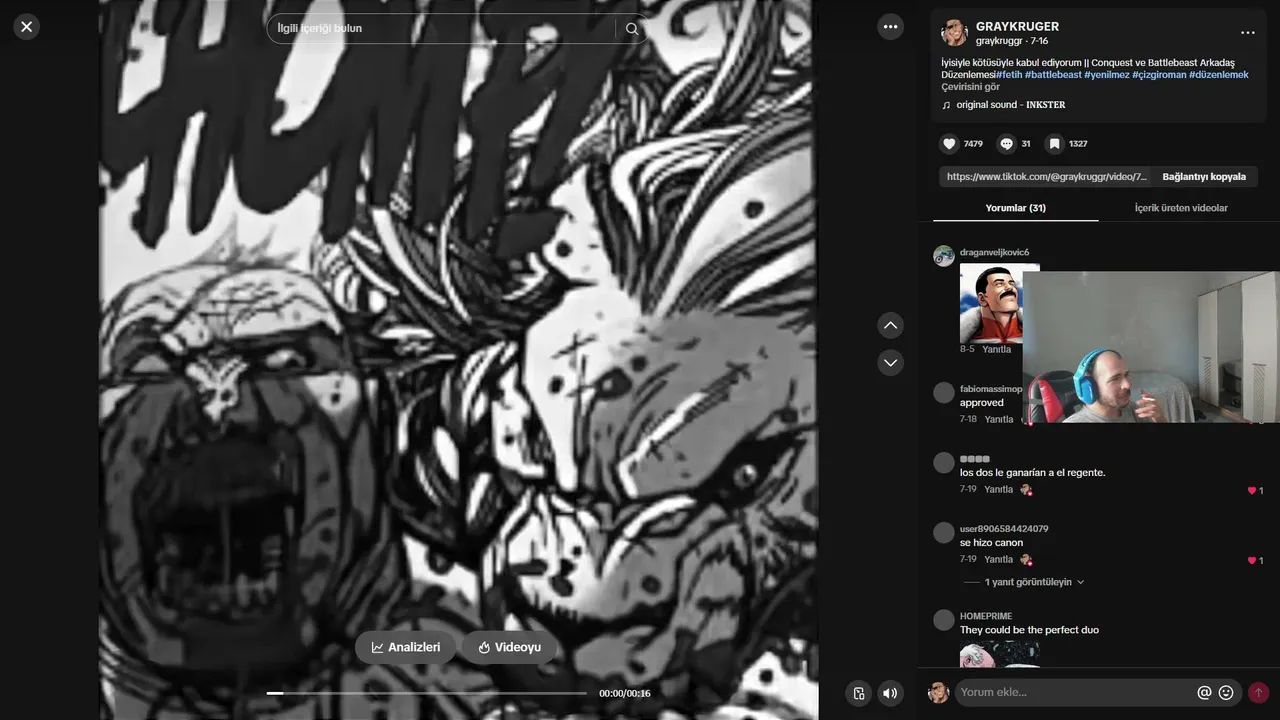Open user8906584424079's profile name
Image resolution: width=1280 pixels, height=720 pixels.
click(1004, 528)
